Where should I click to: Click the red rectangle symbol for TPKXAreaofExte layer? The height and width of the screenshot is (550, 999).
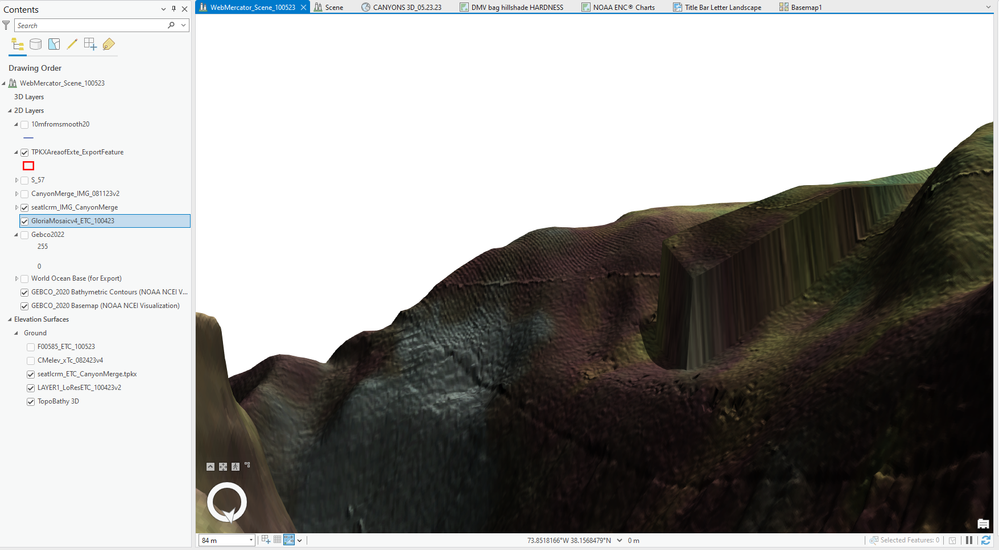tap(28, 166)
